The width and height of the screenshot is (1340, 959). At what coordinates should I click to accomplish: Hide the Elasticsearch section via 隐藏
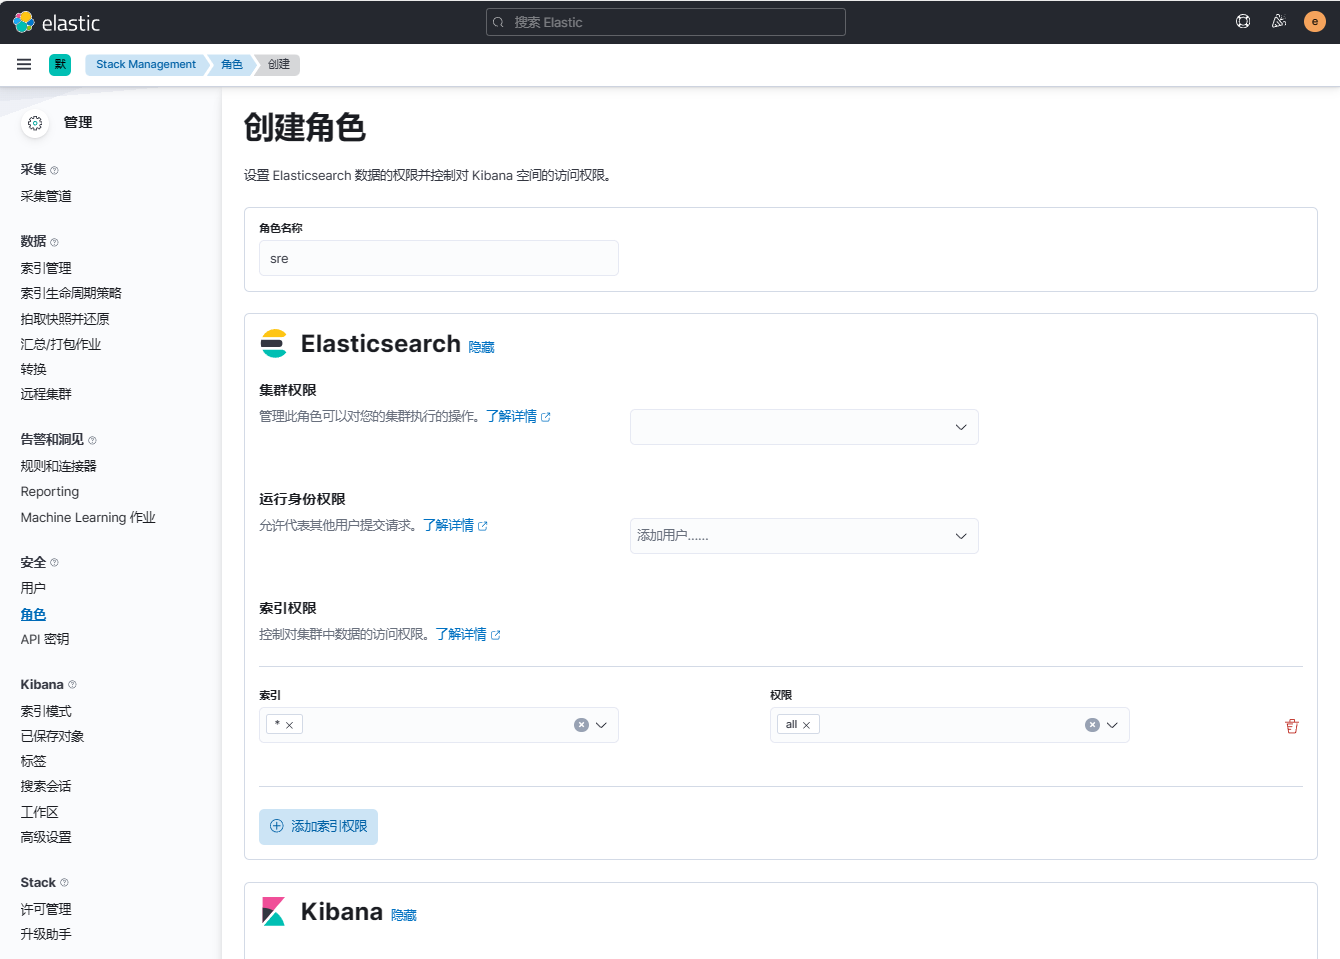point(481,347)
